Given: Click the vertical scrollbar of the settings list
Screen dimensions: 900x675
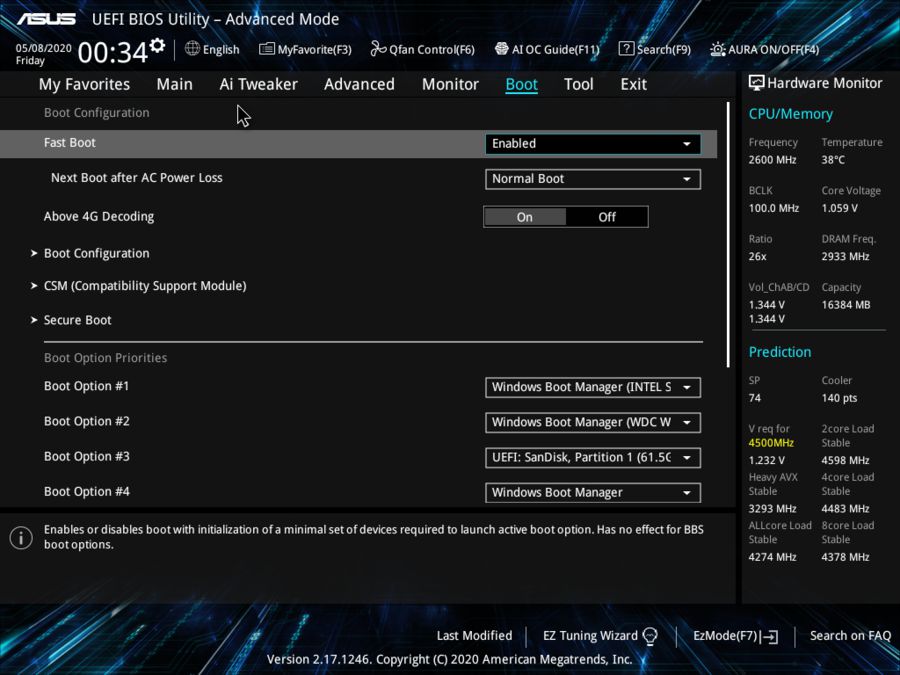Looking at the screenshot, I should click(728, 235).
